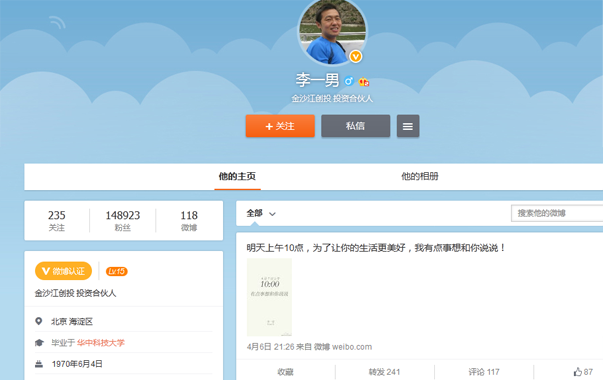Image resolution: width=603 pixels, height=380 pixels.
Task: Click the RSS feed icon in header
Action: (57, 22)
